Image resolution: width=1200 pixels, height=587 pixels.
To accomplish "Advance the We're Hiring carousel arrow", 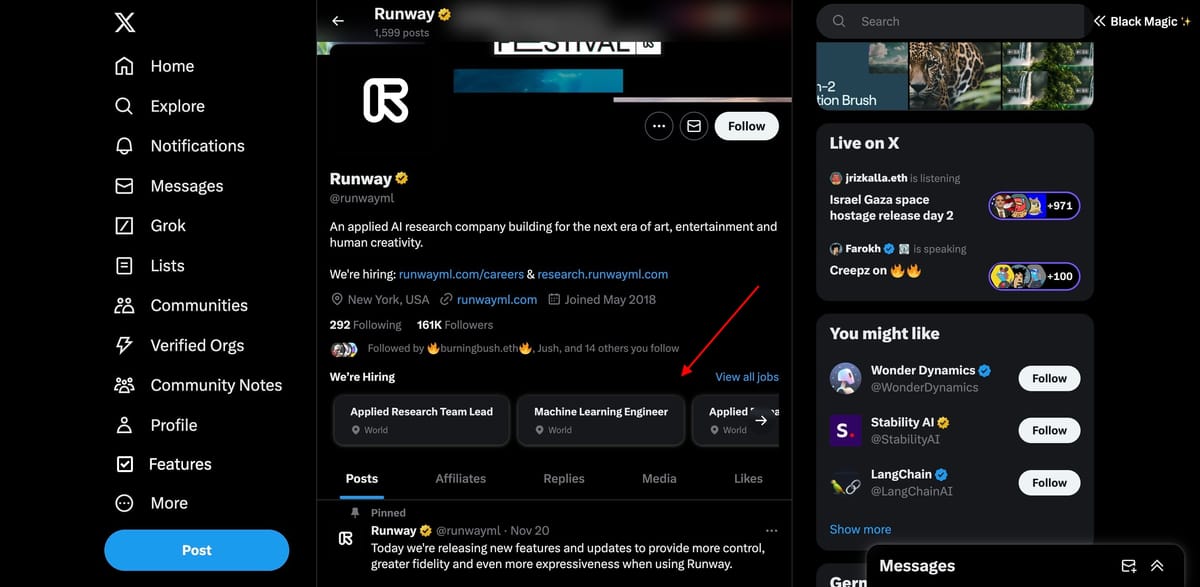I will pos(762,421).
